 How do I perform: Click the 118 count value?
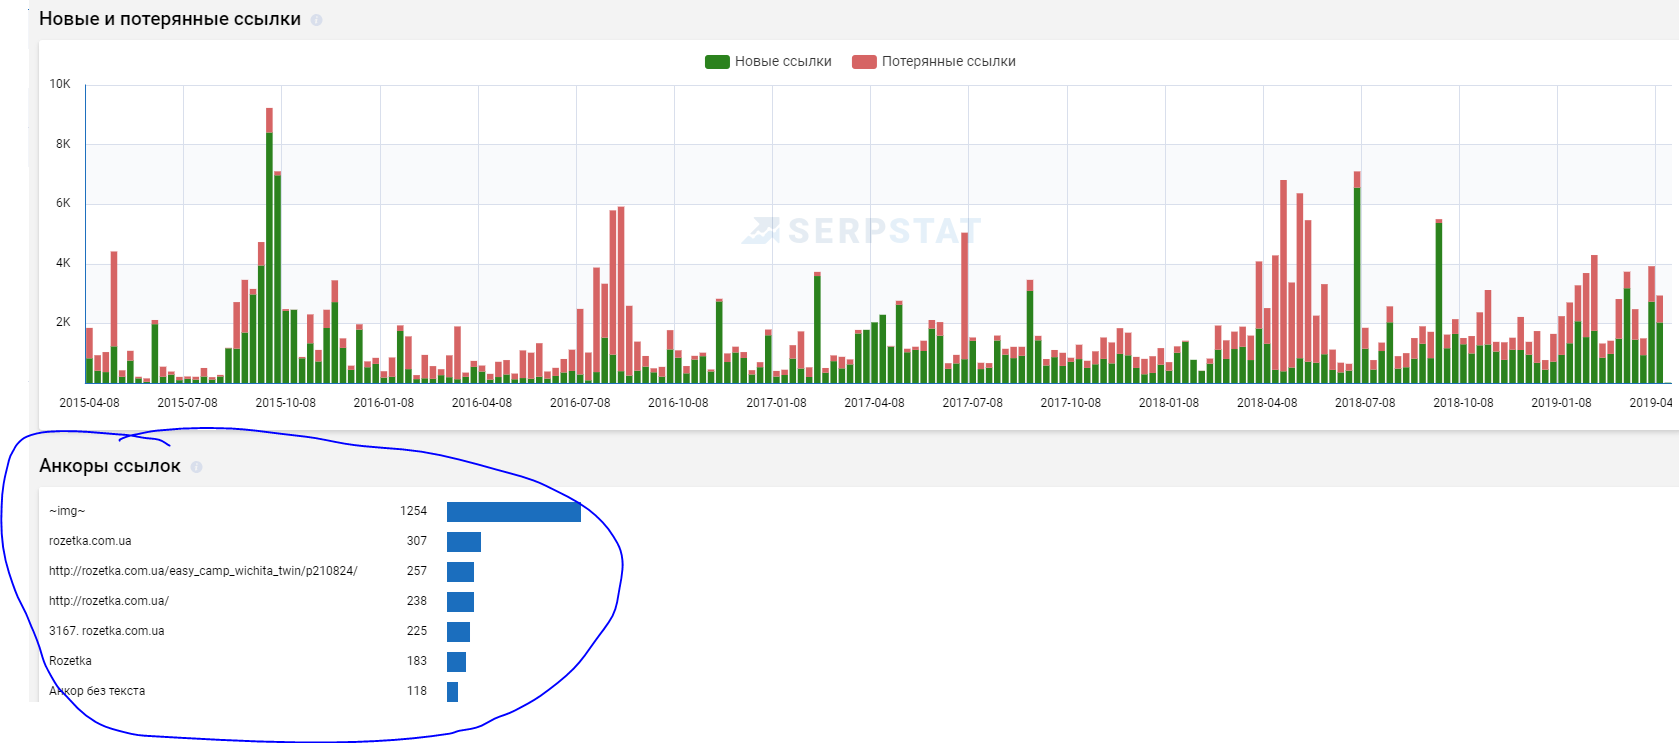tap(417, 691)
